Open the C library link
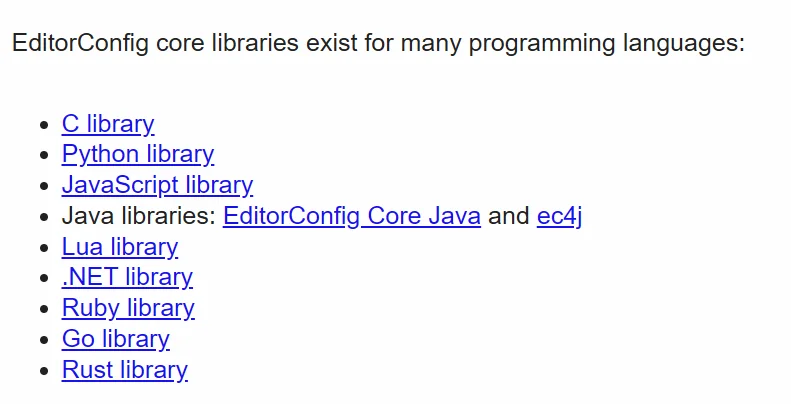 108,124
